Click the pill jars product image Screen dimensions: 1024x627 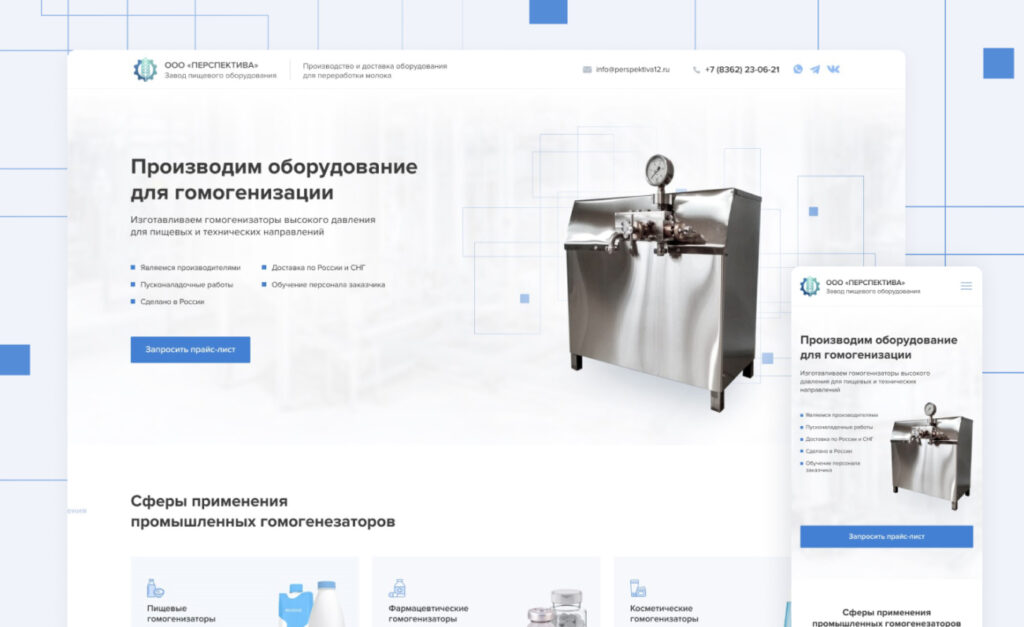tap(556, 607)
